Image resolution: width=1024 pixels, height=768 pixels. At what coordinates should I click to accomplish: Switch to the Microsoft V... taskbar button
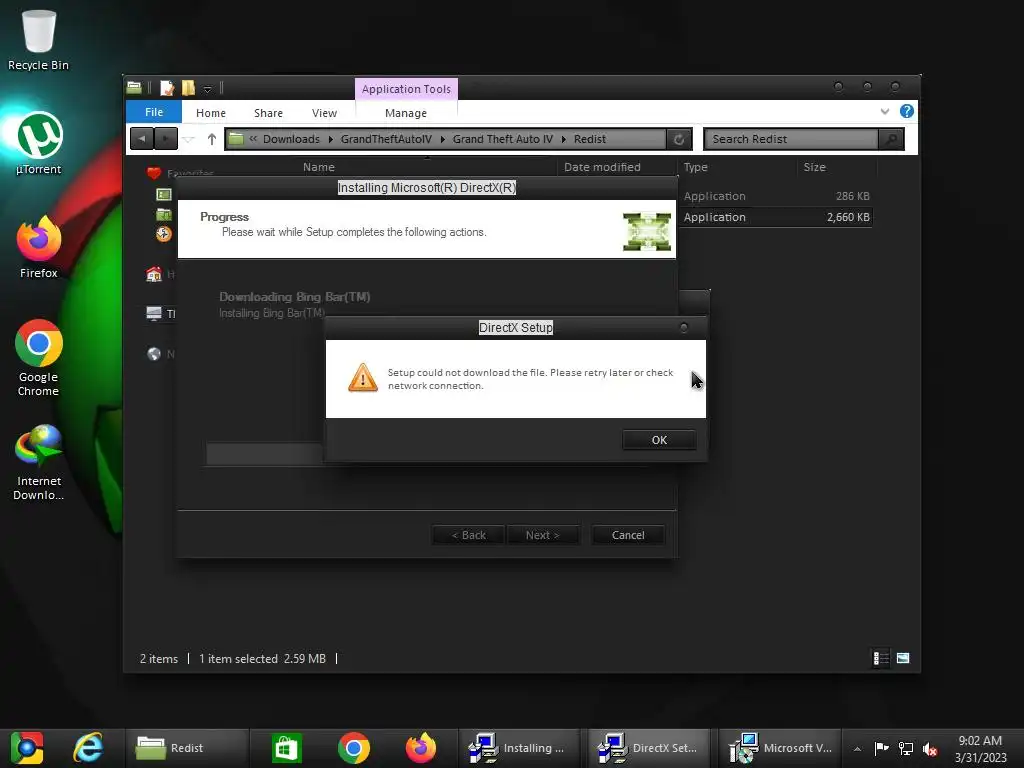pyautogui.click(x=780, y=748)
